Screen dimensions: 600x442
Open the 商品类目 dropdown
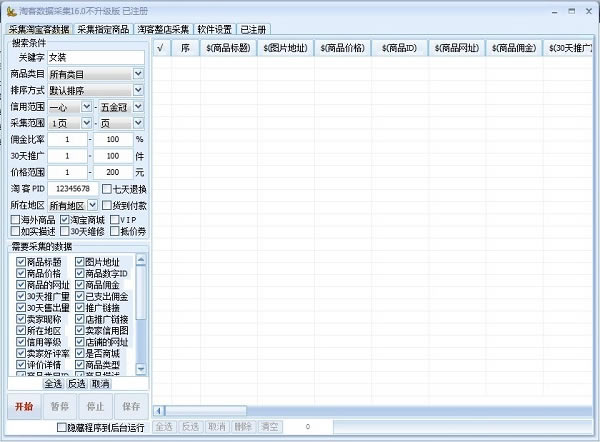click(x=138, y=73)
